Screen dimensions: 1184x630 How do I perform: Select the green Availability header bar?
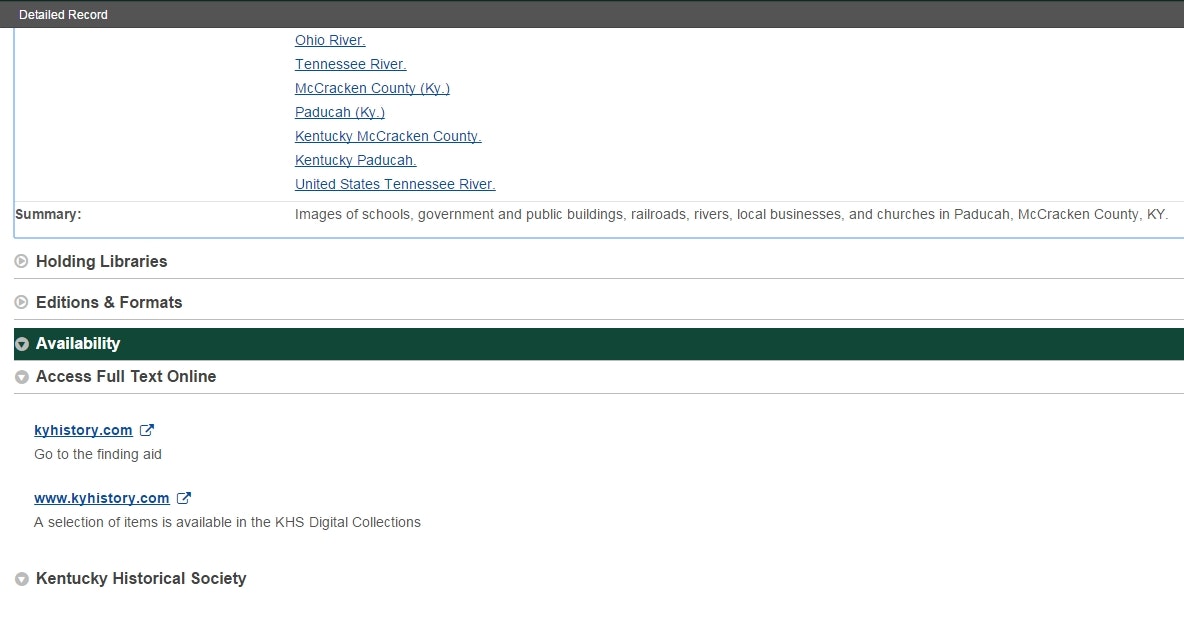600,344
